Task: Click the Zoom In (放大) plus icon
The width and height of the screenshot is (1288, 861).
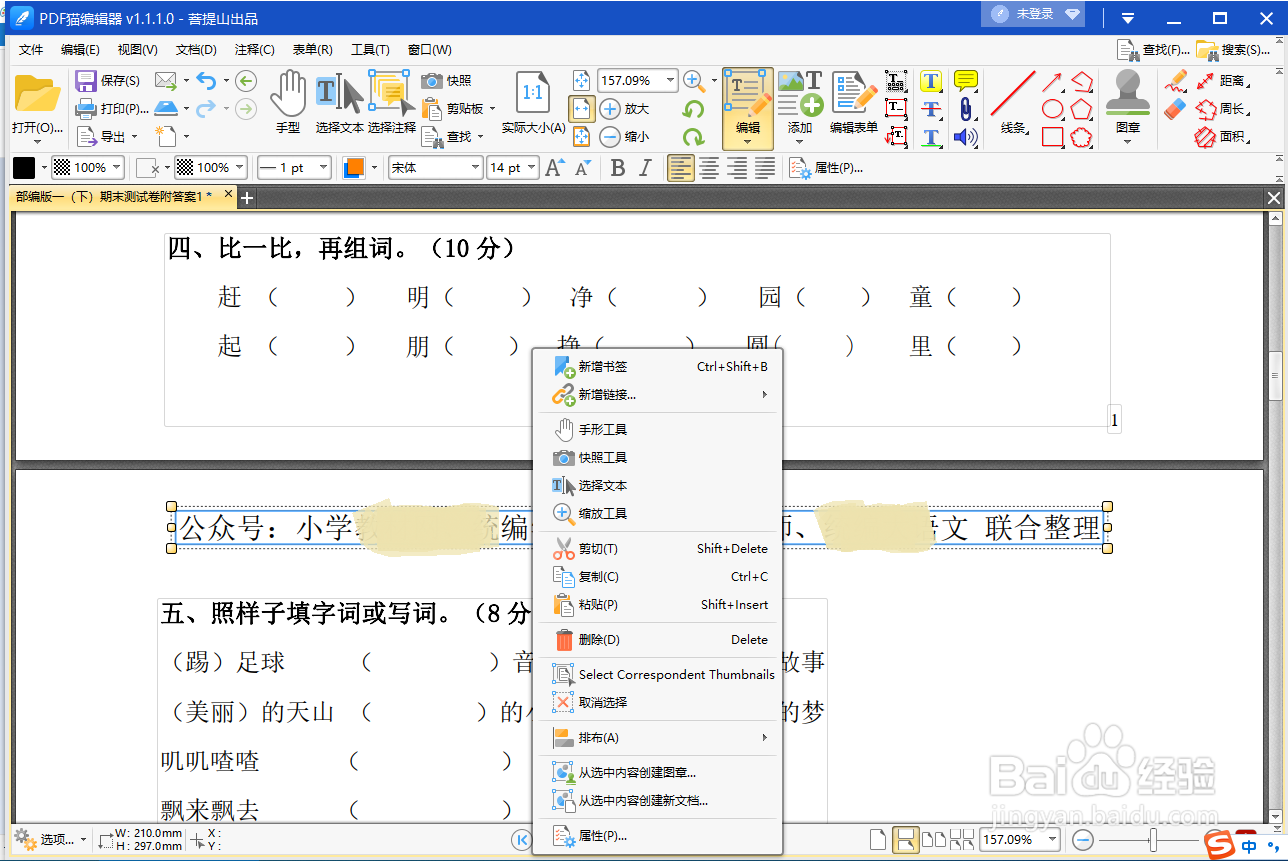Action: point(610,109)
